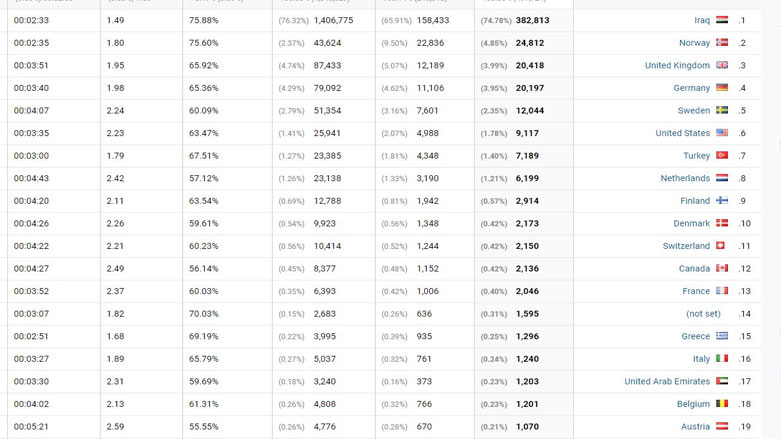The image size is (781, 439).
Task: Select the Denmark country link
Action: (691, 223)
